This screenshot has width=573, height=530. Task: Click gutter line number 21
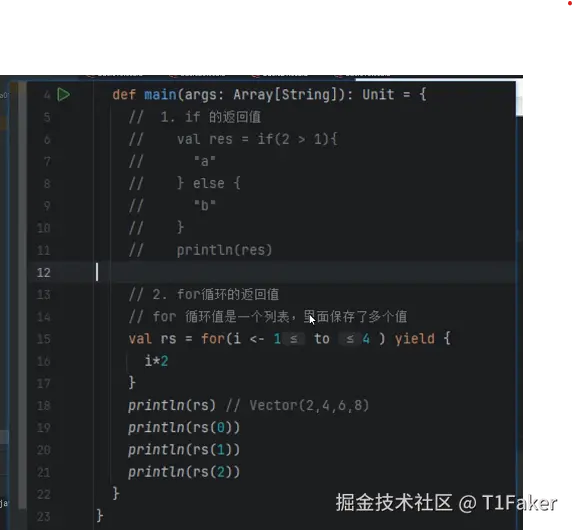(x=43, y=472)
